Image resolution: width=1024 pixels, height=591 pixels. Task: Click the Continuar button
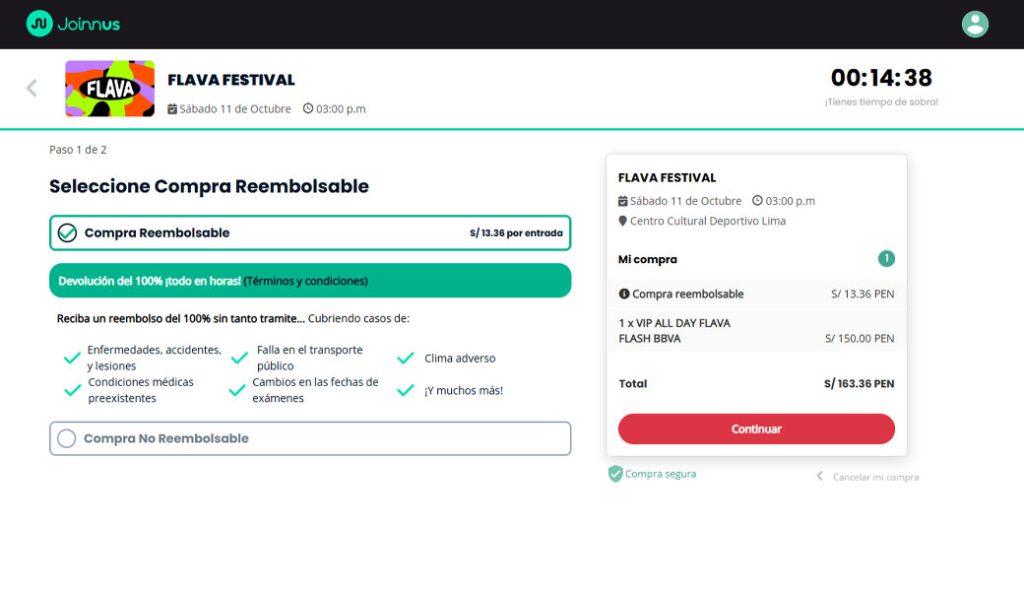click(756, 429)
